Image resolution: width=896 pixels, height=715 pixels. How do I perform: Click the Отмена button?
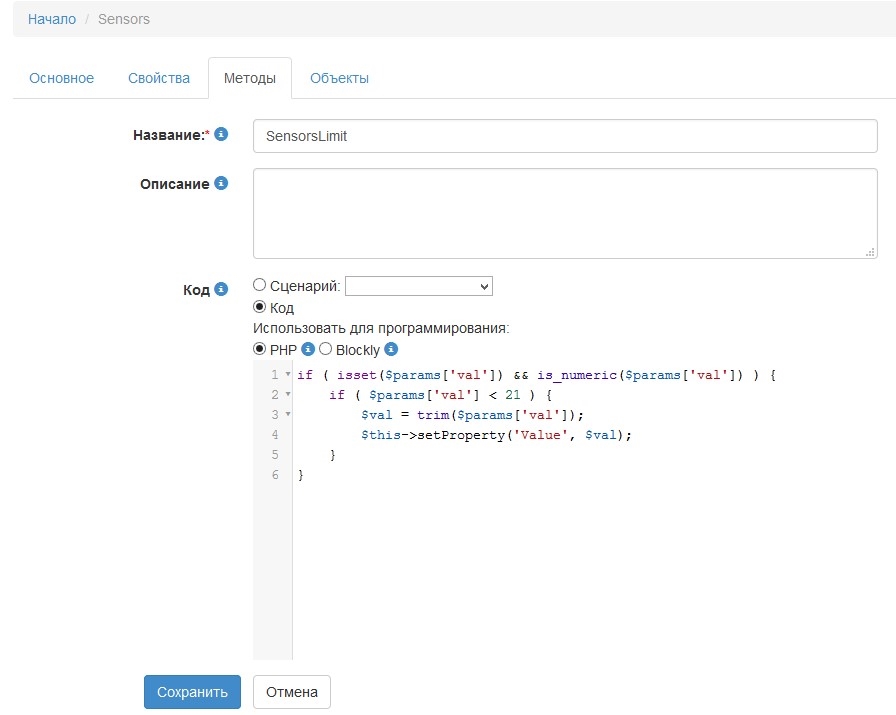[x=292, y=692]
